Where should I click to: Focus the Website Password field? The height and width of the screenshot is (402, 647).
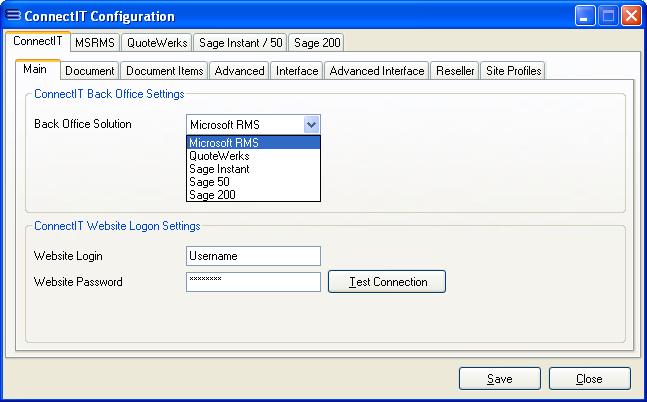pos(253,282)
